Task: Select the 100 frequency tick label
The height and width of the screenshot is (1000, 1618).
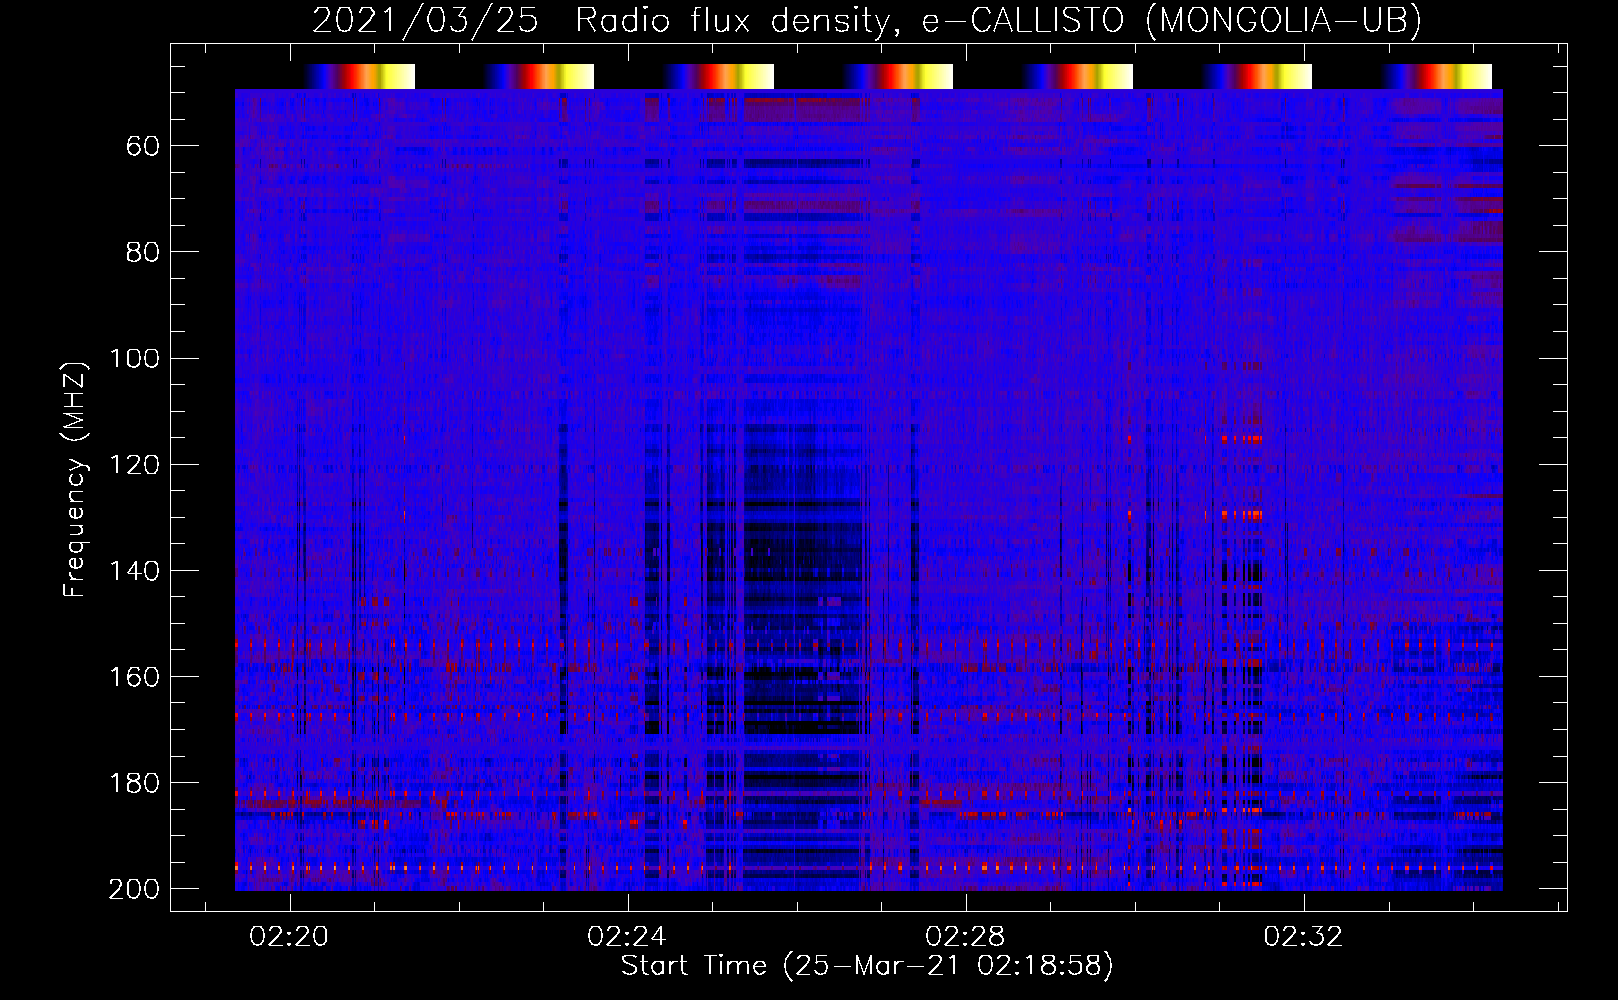Action: tap(134, 358)
